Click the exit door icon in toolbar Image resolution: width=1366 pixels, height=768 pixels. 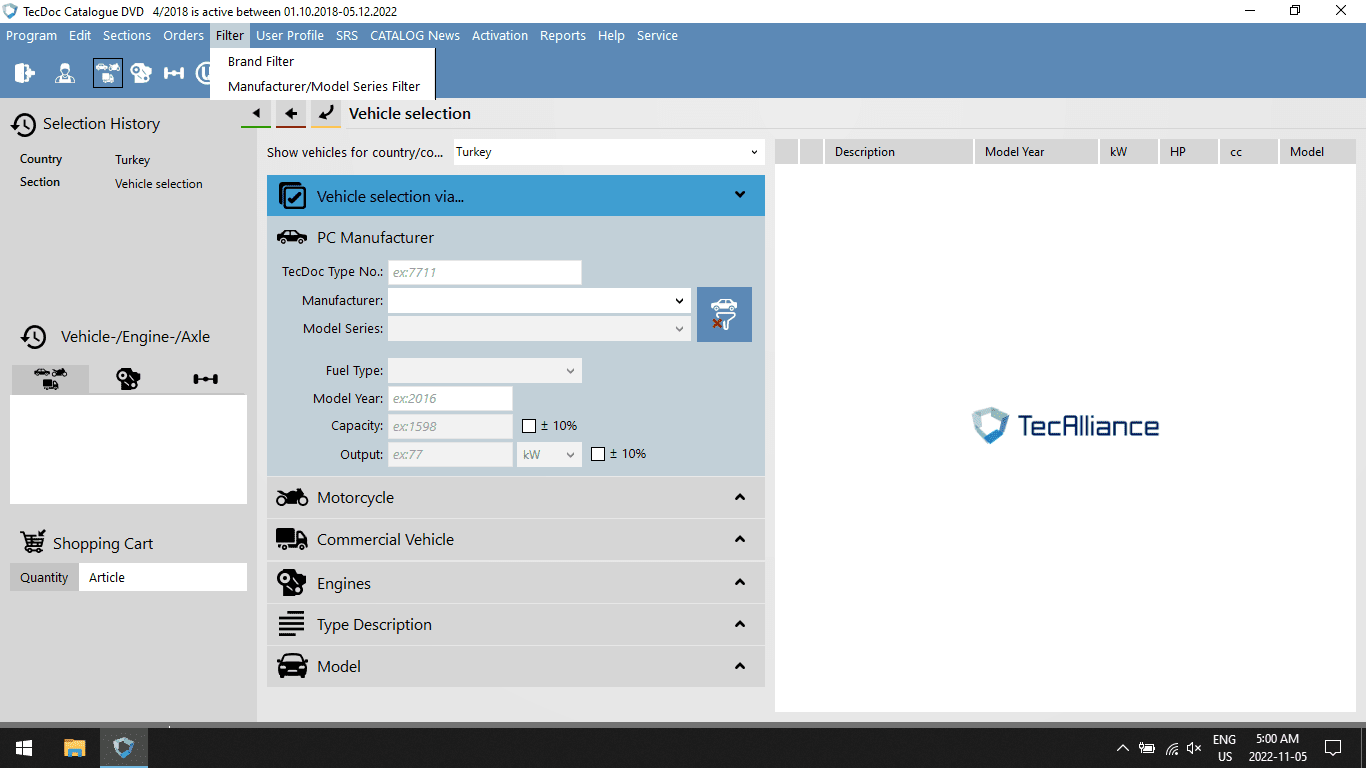[25, 73]
